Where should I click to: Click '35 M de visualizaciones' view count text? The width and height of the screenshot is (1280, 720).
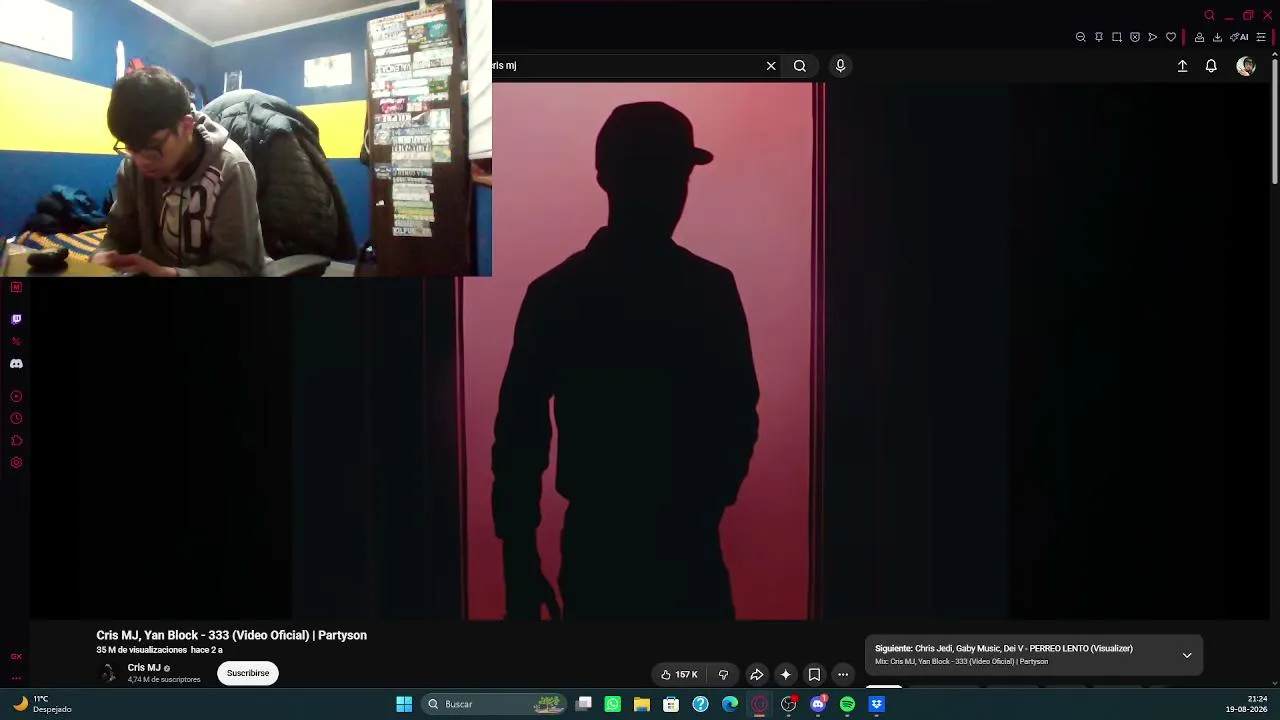[x=142, y=650]
